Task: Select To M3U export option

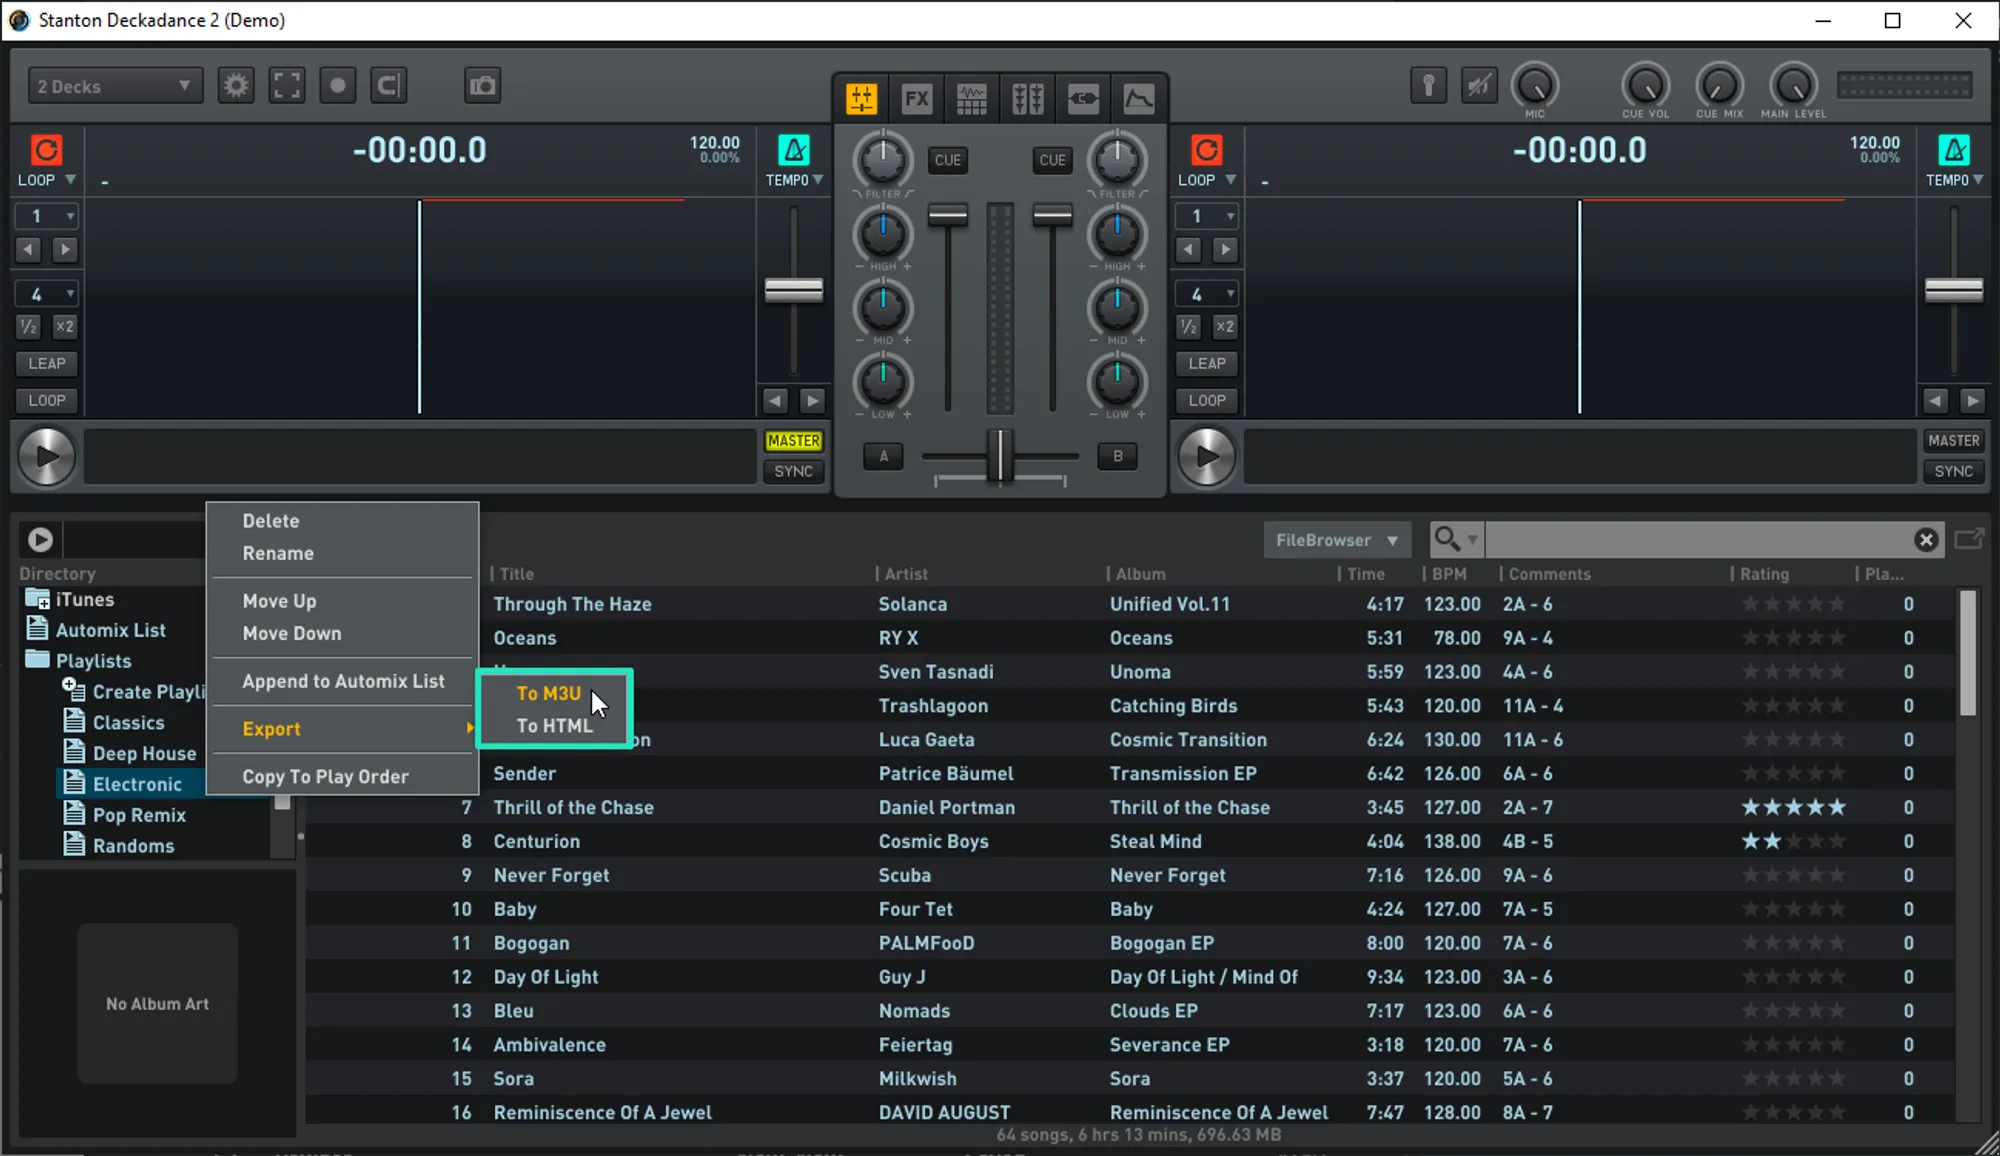Action: 548,693
